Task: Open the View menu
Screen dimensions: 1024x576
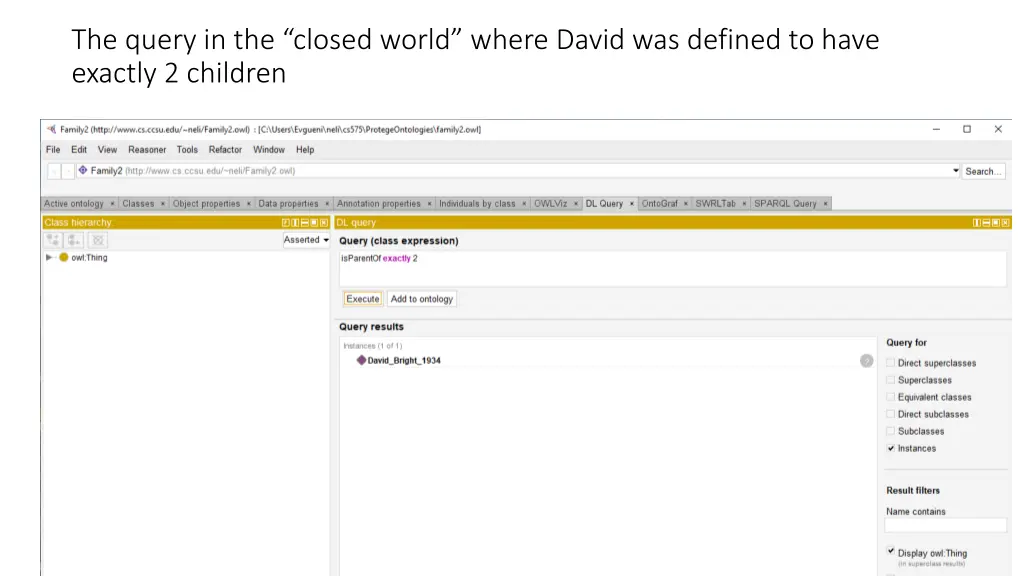Action: pyautogui.click(x=107, y=150)
